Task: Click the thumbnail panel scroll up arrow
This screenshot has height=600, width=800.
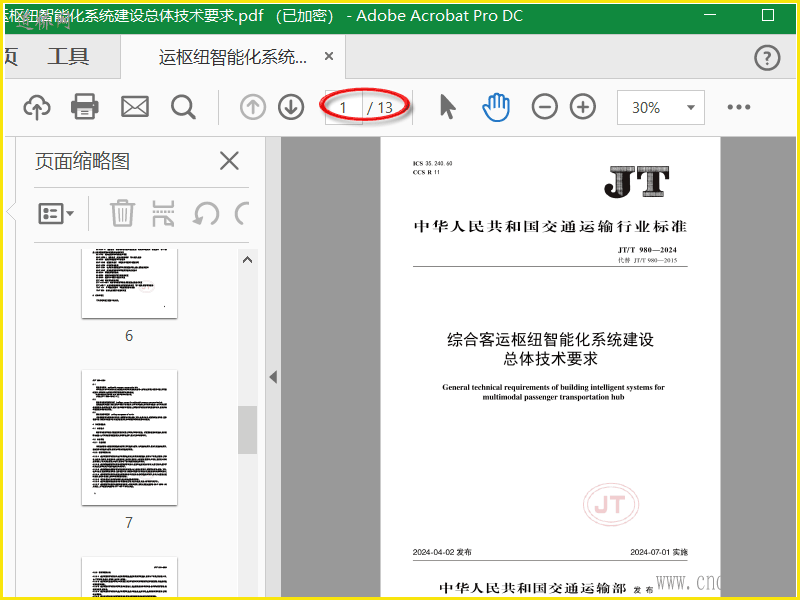Action: click(247, 260)
